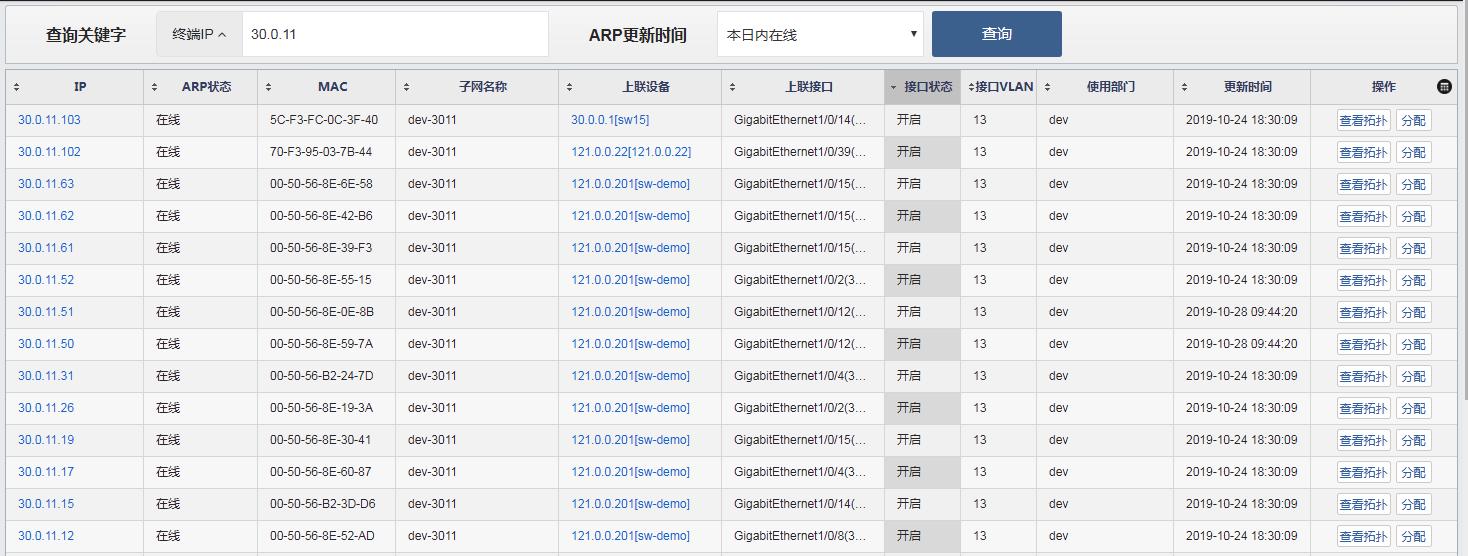Toggle sort on 接口状态 column header
The image size is (1468, 556).
point(922,87)
